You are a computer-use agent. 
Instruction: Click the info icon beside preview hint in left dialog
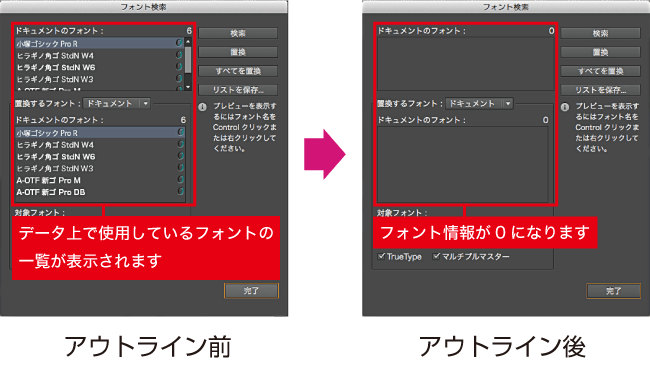202,107
